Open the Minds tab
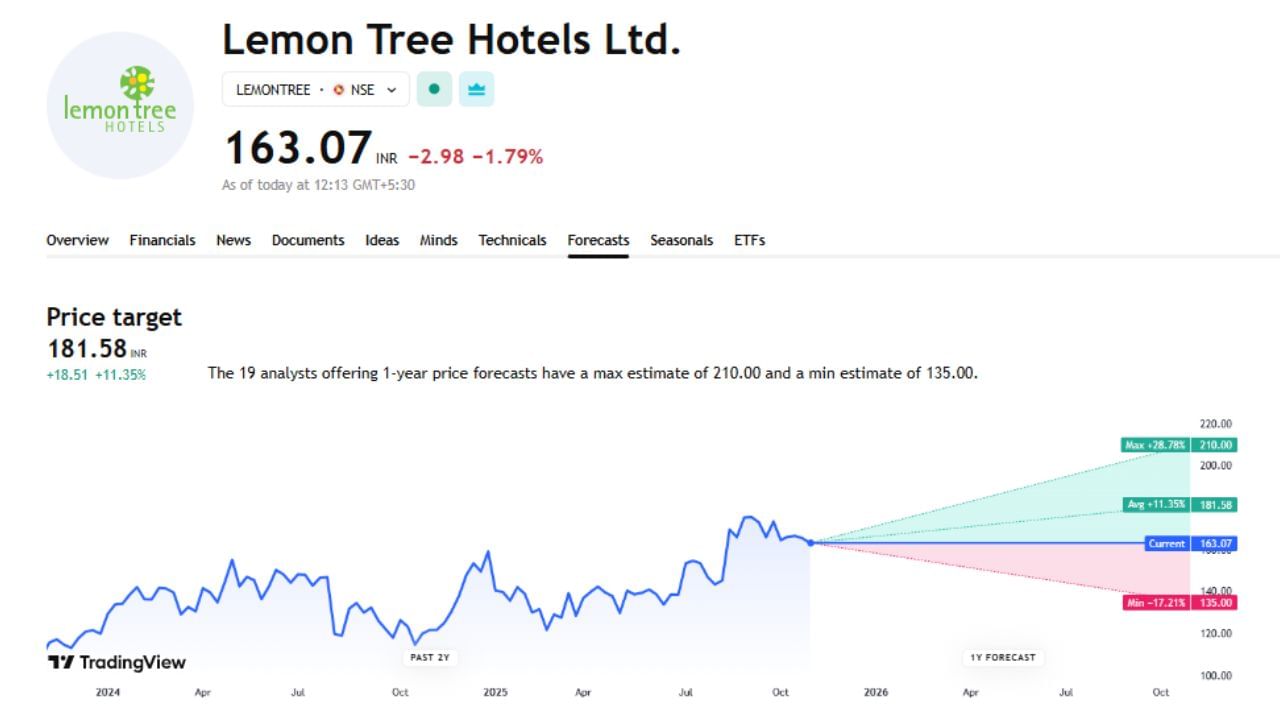 (x=438, y=240)
